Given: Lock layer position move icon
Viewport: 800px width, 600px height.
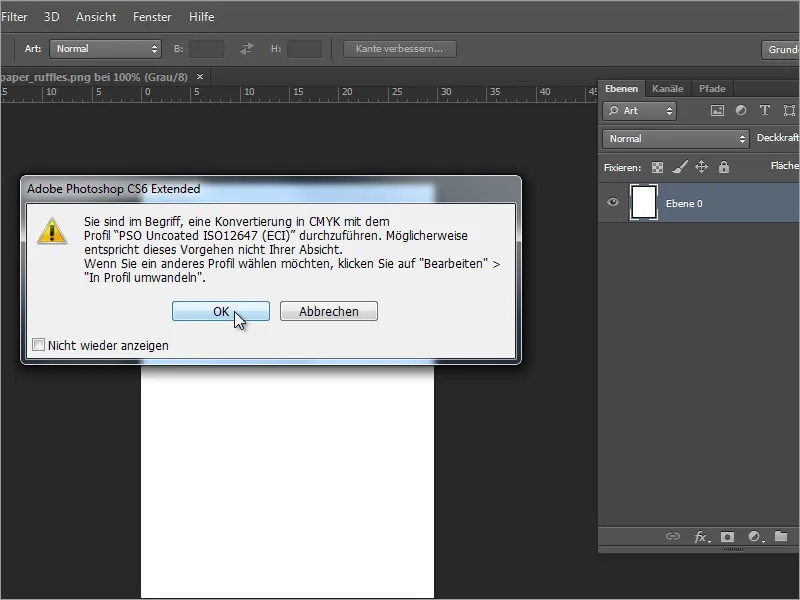Looking at the screenshot, I should tap(702, 167).
